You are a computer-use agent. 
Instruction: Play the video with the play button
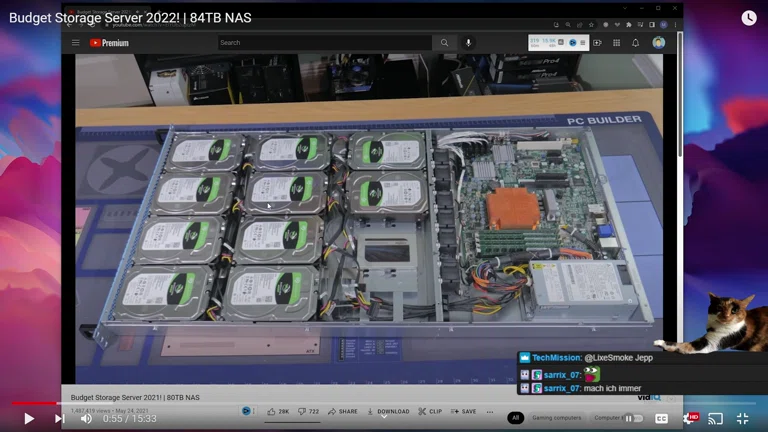tap(29, 418)
